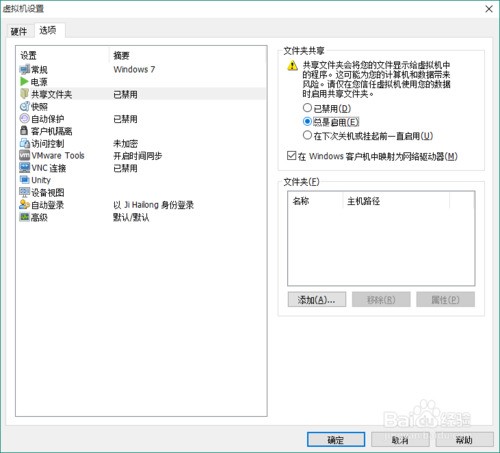Choose the 自动保护 AutoProtect icon

[25, 119]
